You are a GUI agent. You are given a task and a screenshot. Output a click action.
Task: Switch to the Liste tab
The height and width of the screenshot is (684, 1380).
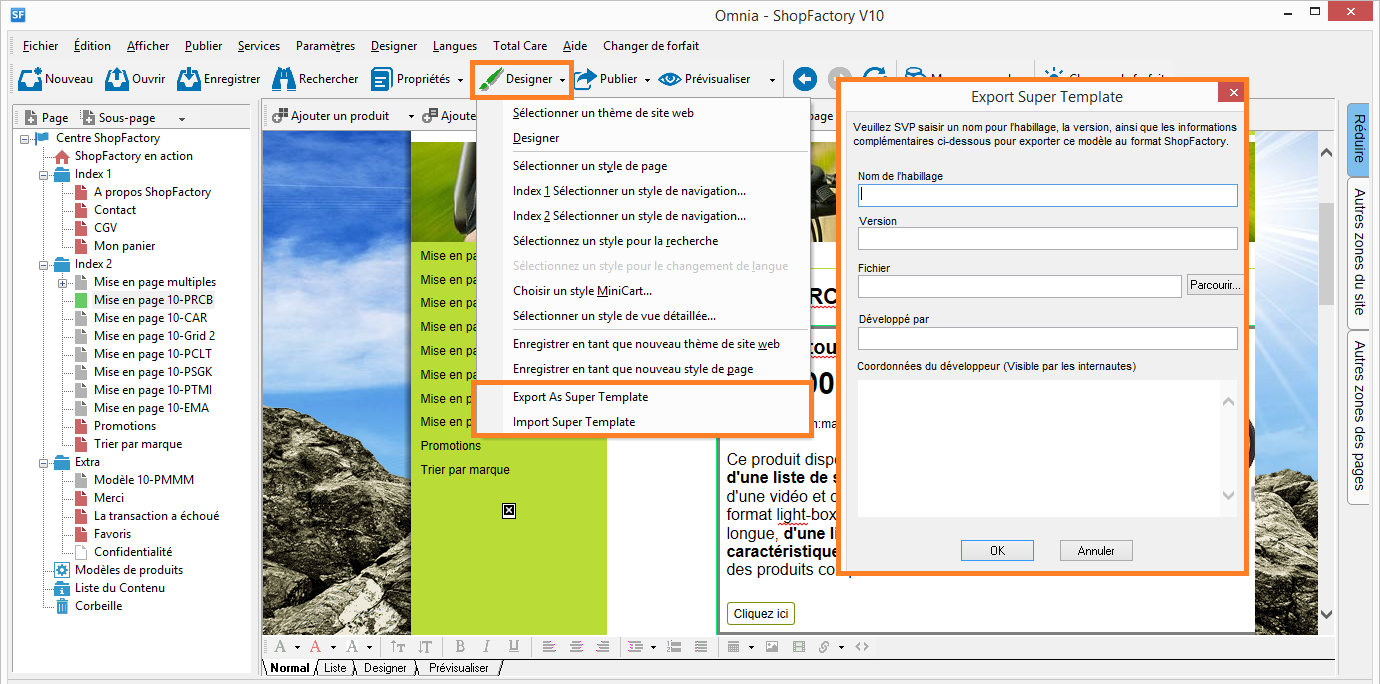(x=335, y=668)
